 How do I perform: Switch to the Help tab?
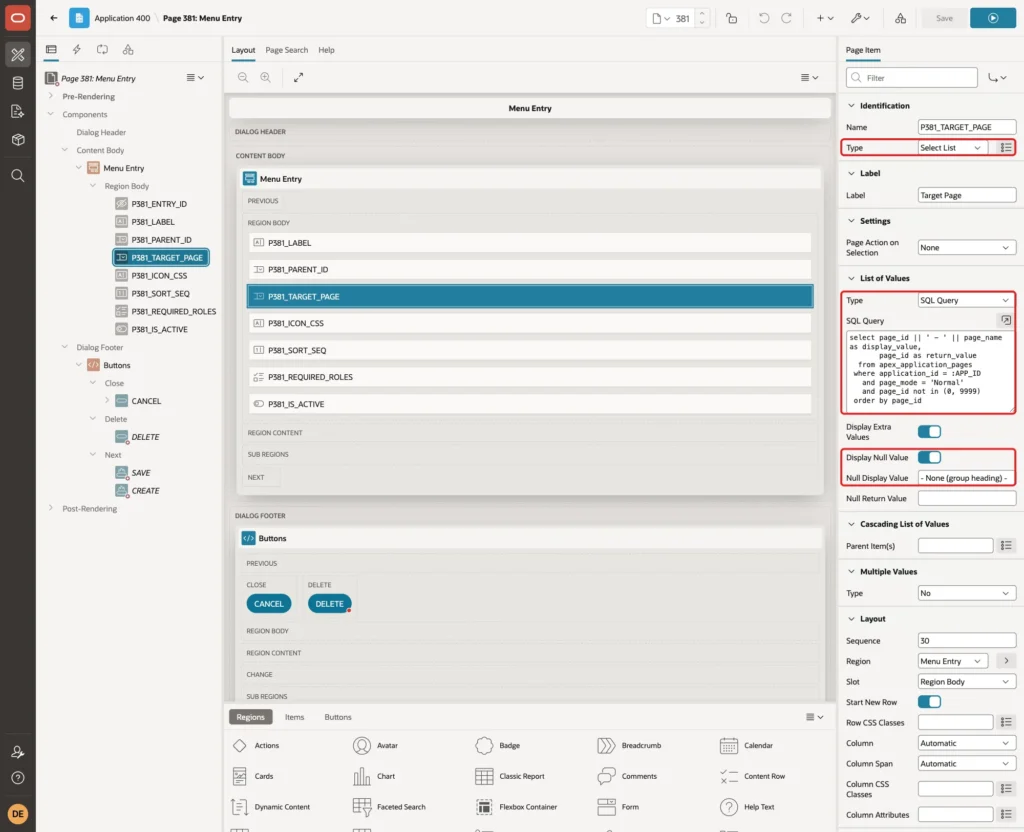click(x=326, y=50)
